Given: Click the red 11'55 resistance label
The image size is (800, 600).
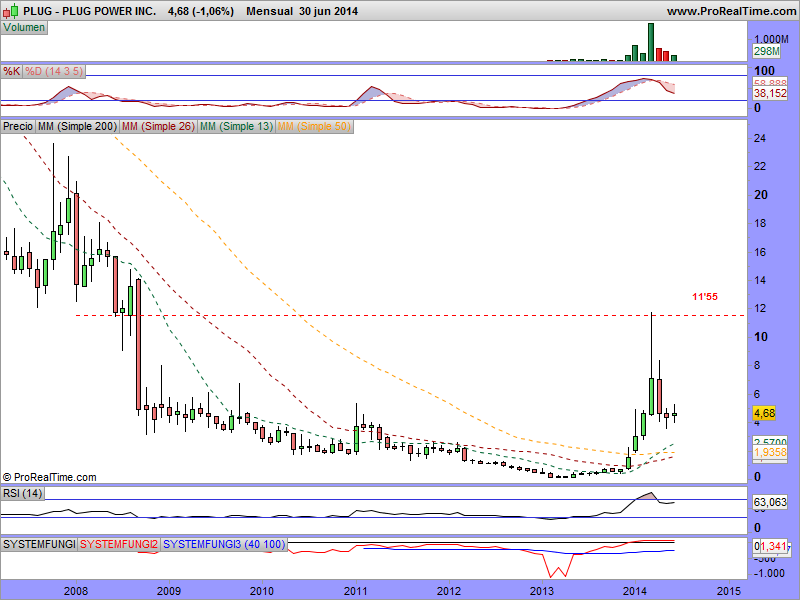Looking at the screenshot, I should 705,296.
